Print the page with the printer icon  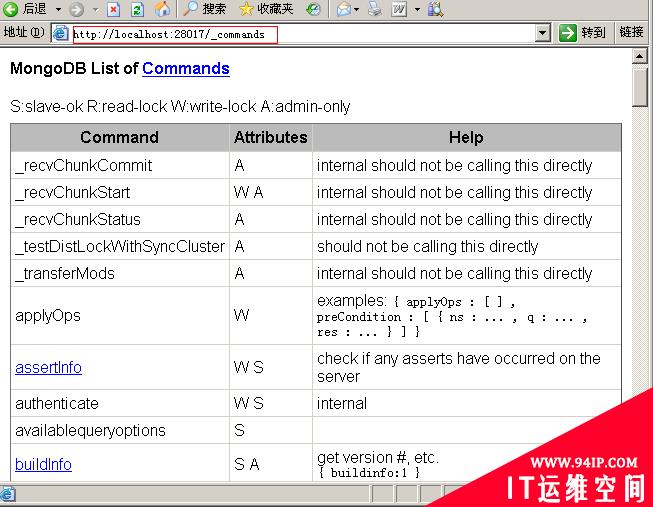point(375,9)
